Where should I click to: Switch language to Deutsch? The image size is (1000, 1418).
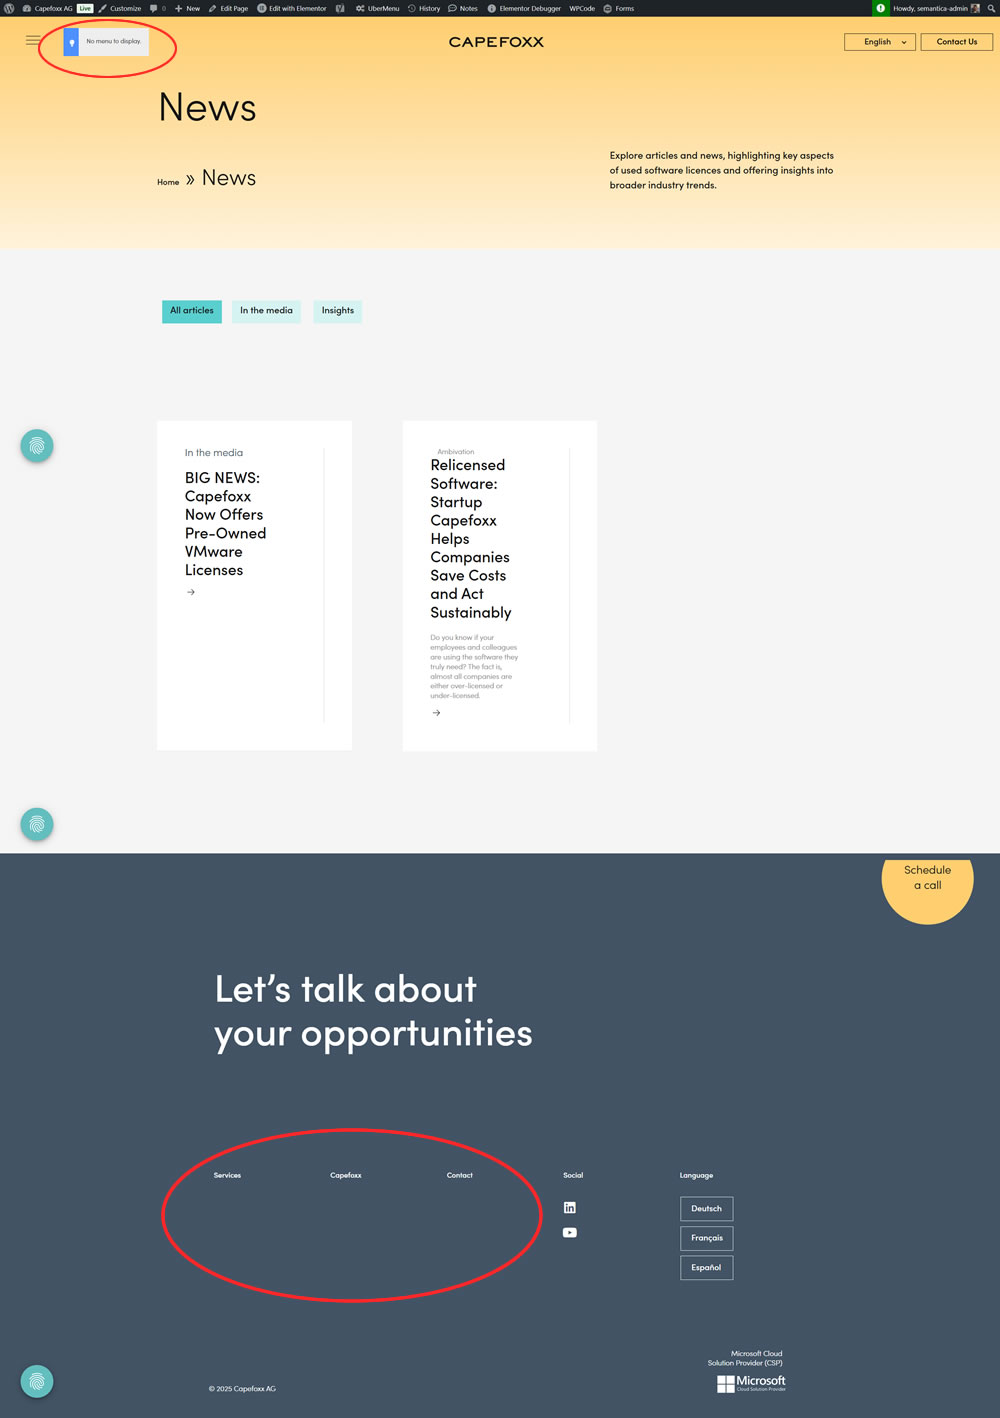(x=707, y=1209)
